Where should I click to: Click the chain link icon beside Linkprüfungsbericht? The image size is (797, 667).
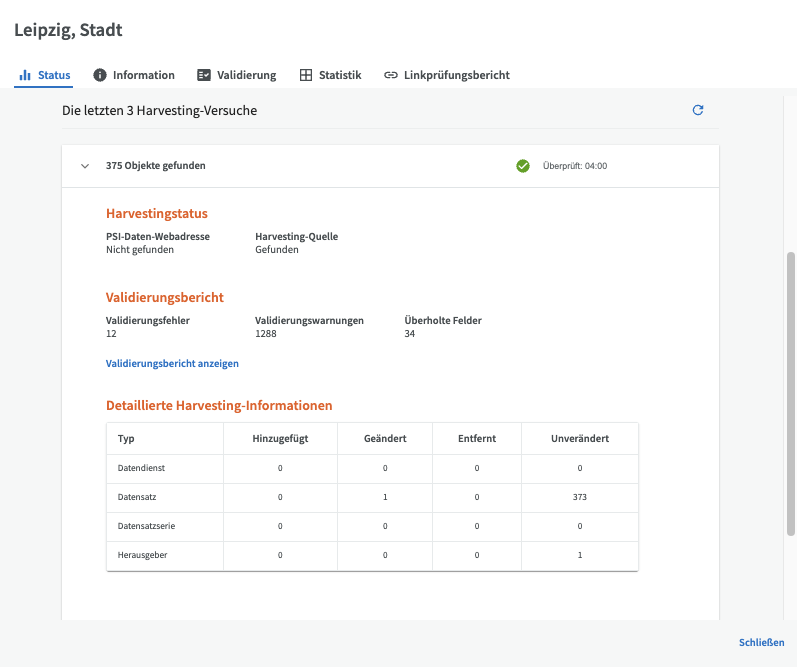(x=391, y=75)
